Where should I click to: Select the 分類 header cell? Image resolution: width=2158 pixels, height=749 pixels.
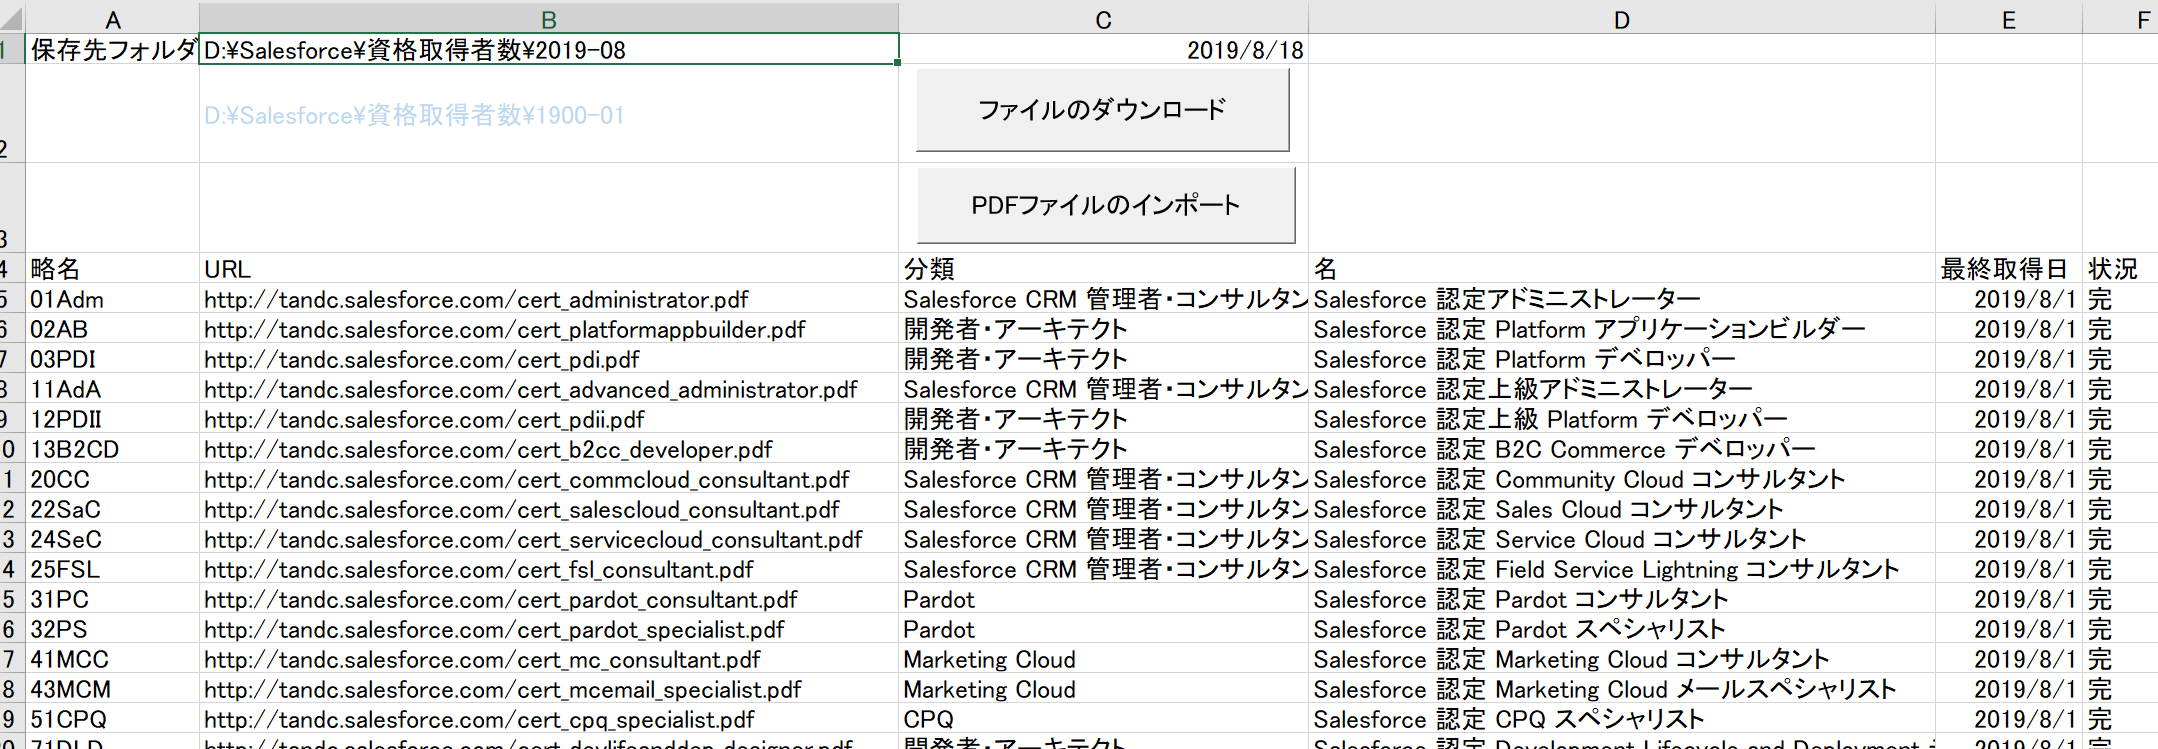coord(1103,268)
